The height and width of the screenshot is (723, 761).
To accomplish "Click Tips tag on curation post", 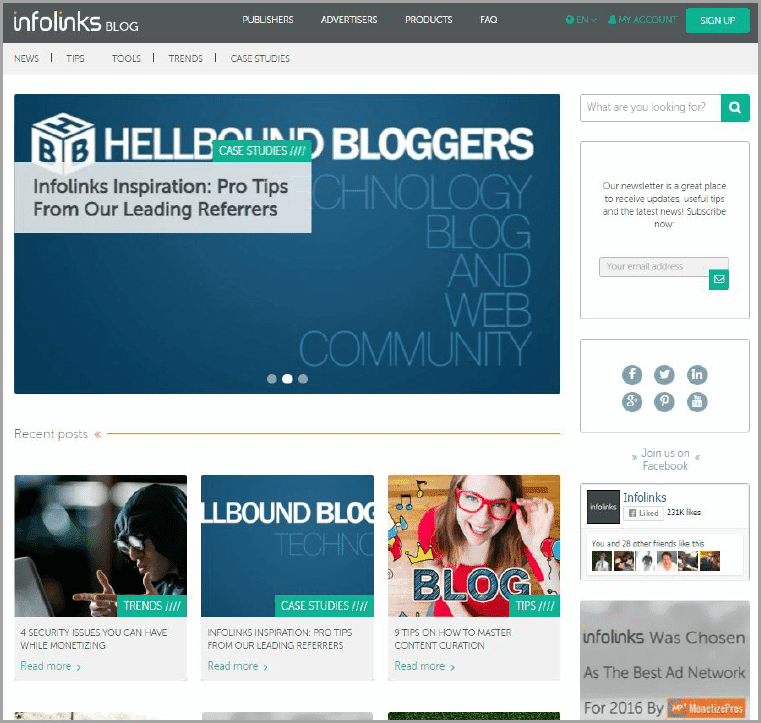I will (535, 606).
